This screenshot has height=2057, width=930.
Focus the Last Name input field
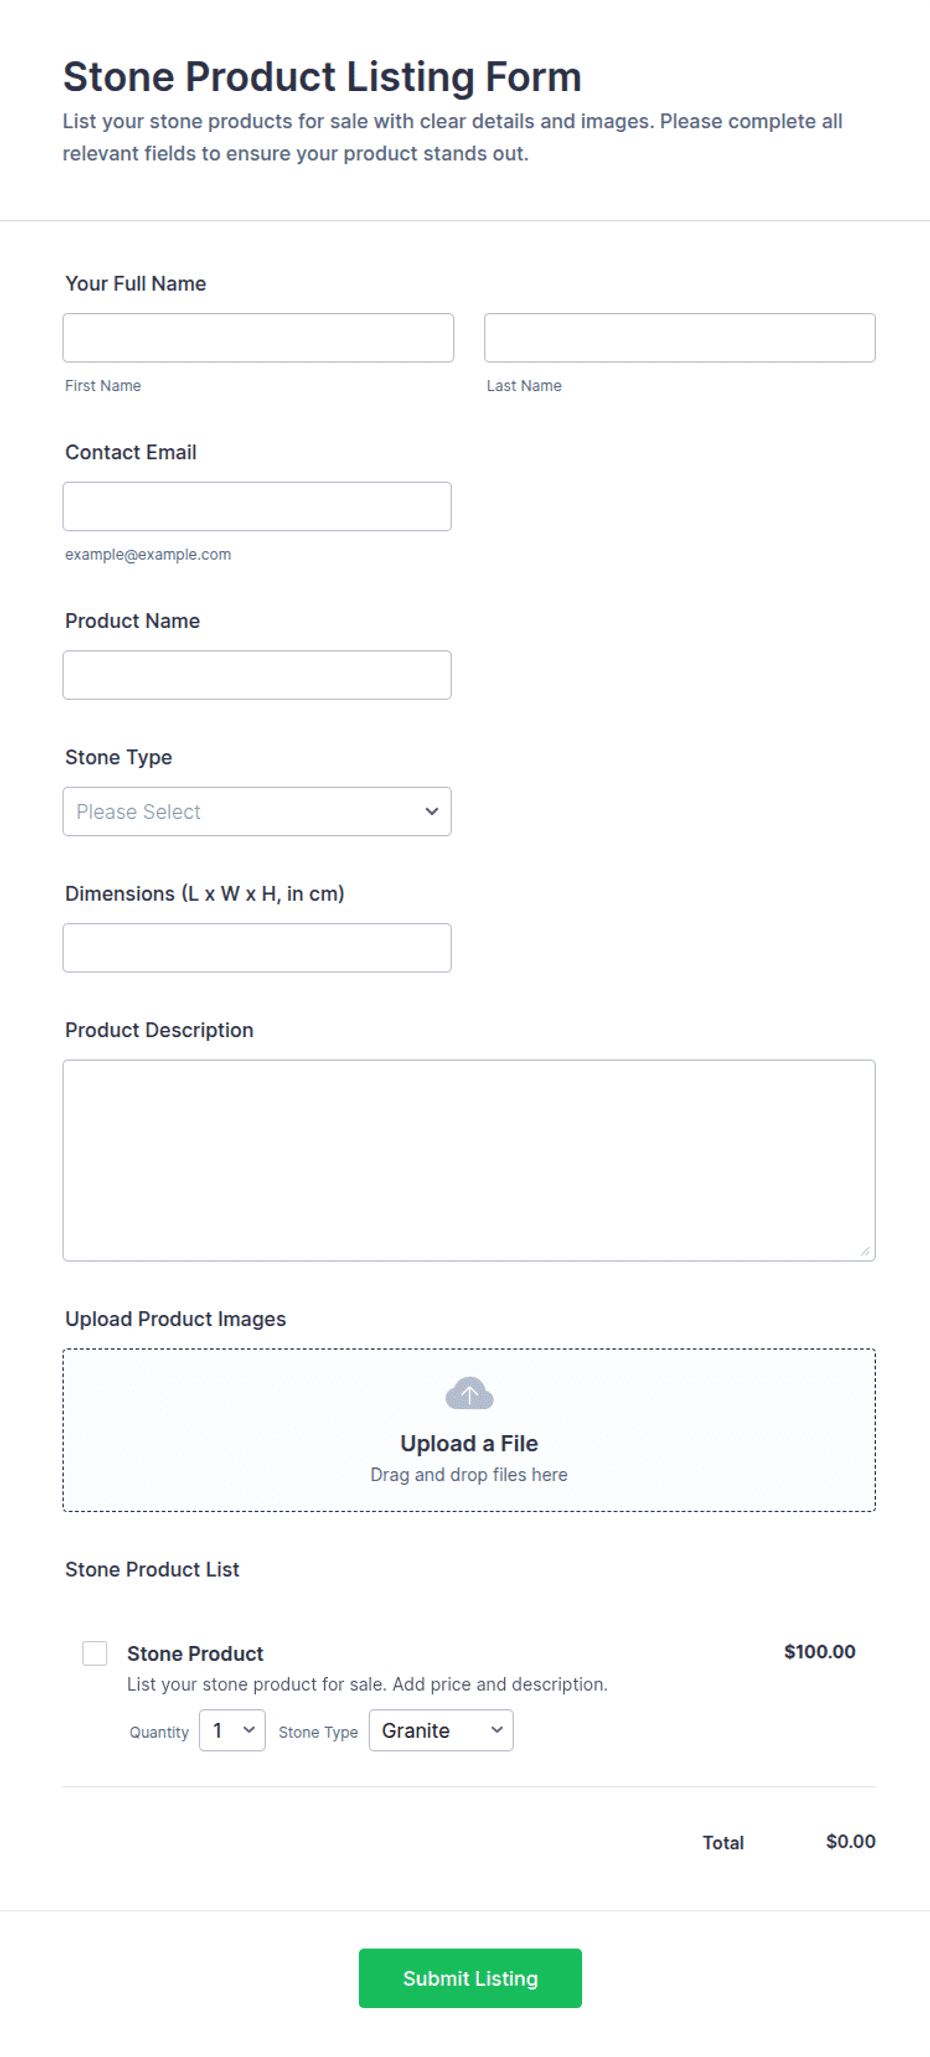point(680,338)
